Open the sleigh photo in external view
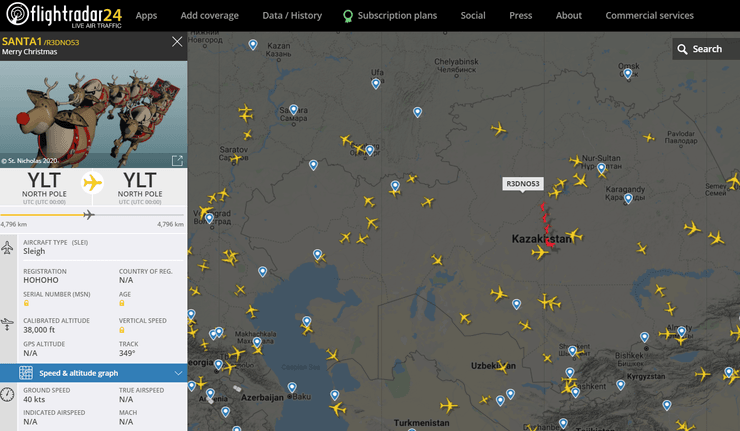Image resolution: width=740 pixels, height=431 pixels. point(177,160)
